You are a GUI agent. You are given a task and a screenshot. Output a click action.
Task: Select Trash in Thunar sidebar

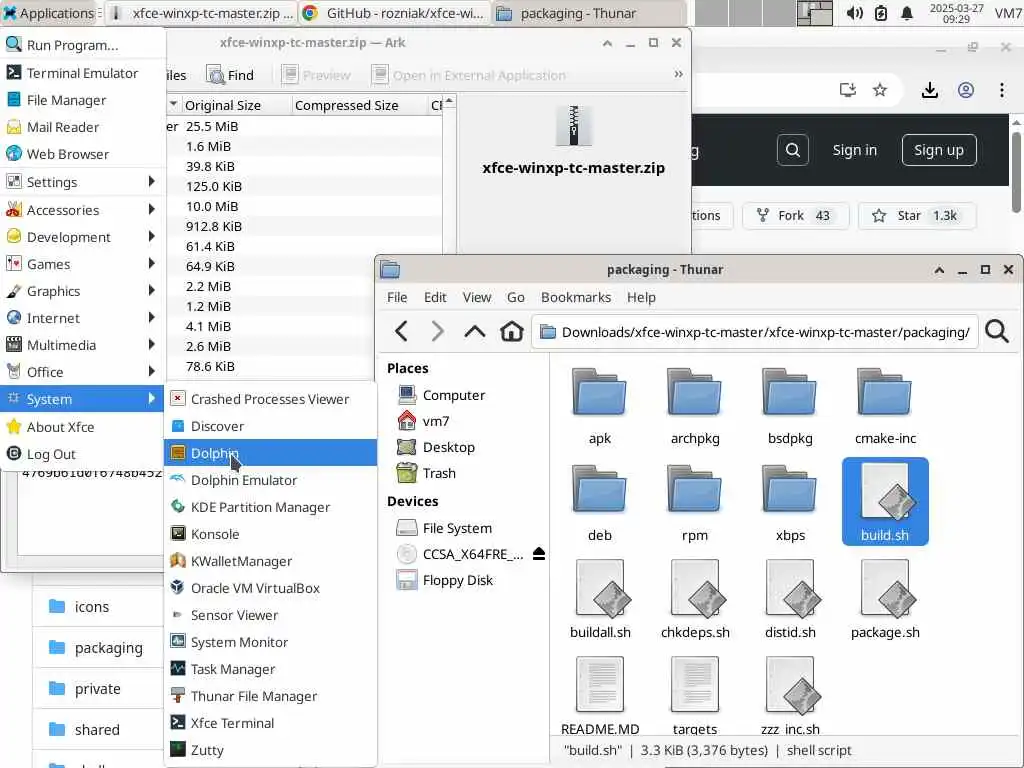426,473
